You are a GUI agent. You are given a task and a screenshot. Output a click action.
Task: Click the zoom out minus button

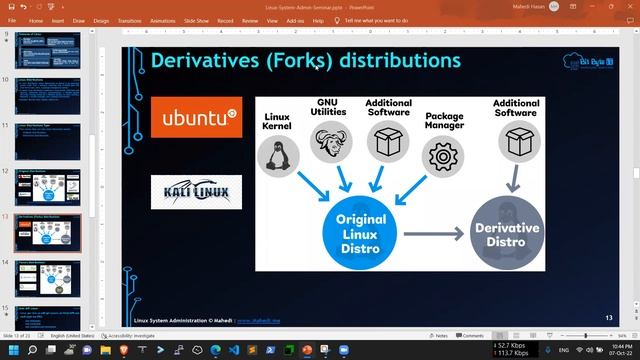(x=562, y=336)
